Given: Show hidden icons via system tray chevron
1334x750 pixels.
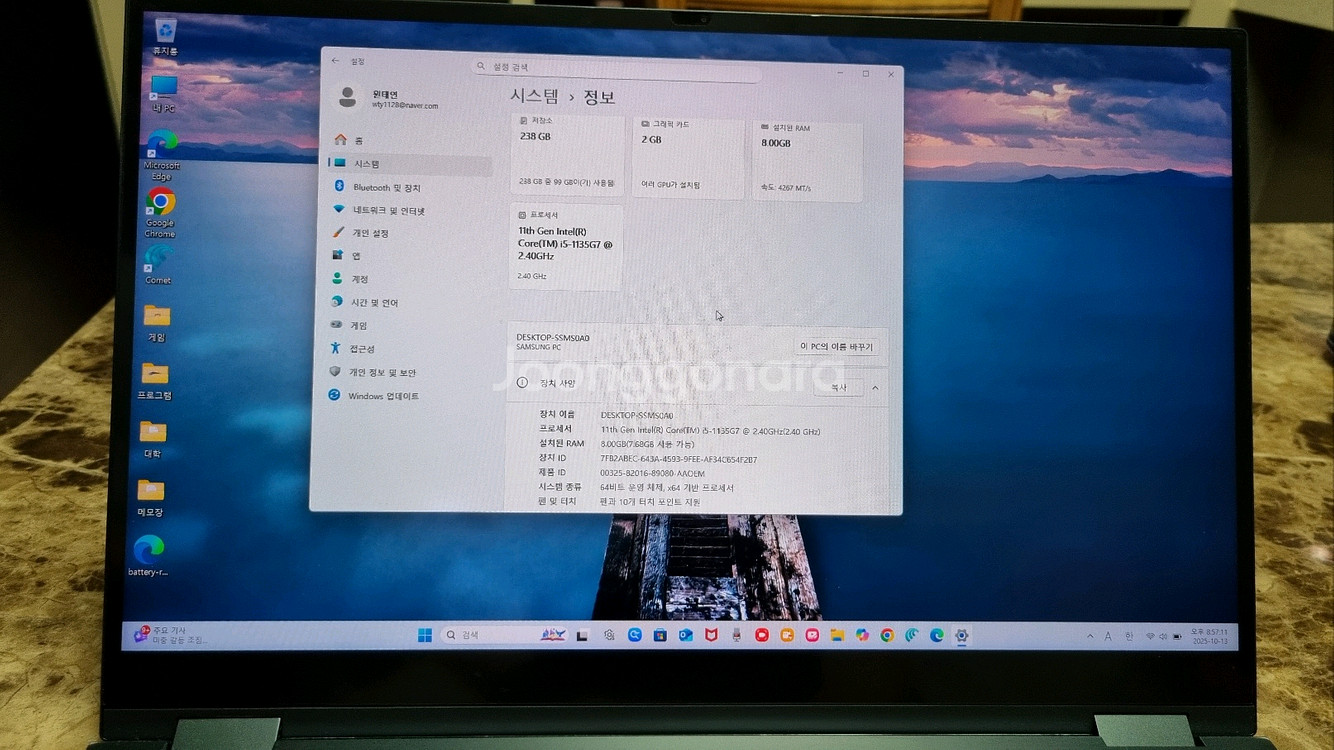Looking at the screenshot, I should pos(1090,636).
